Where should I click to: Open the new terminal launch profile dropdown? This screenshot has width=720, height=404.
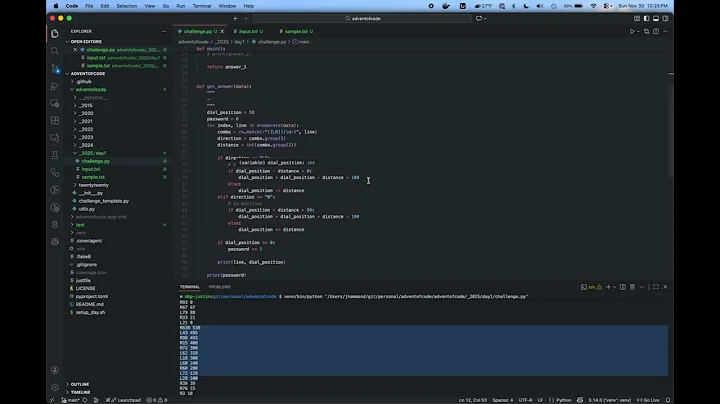(x=614, y=287)
